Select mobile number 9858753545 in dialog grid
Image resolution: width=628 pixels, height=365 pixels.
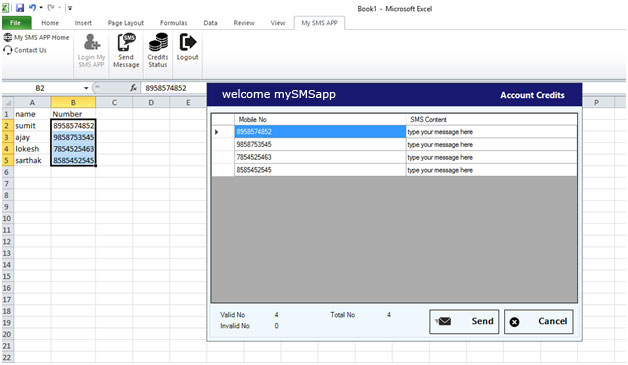pyautogui.click(x=320, y=145)
